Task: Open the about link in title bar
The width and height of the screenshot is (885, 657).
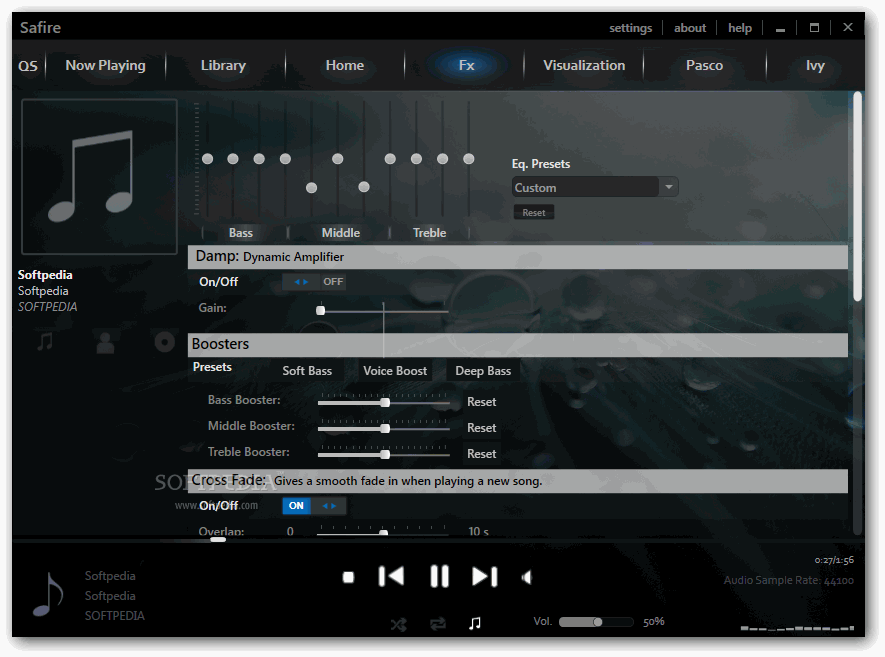Action: point(690,28)
